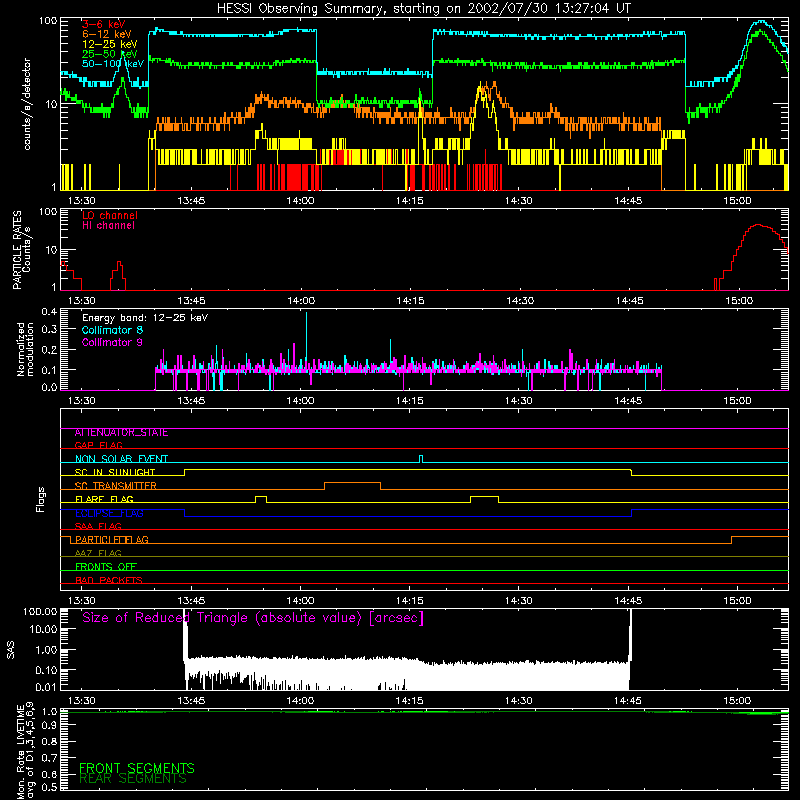
Task: Click the NON_SOLAR_EVENT flag label
Action: [121, 459]
